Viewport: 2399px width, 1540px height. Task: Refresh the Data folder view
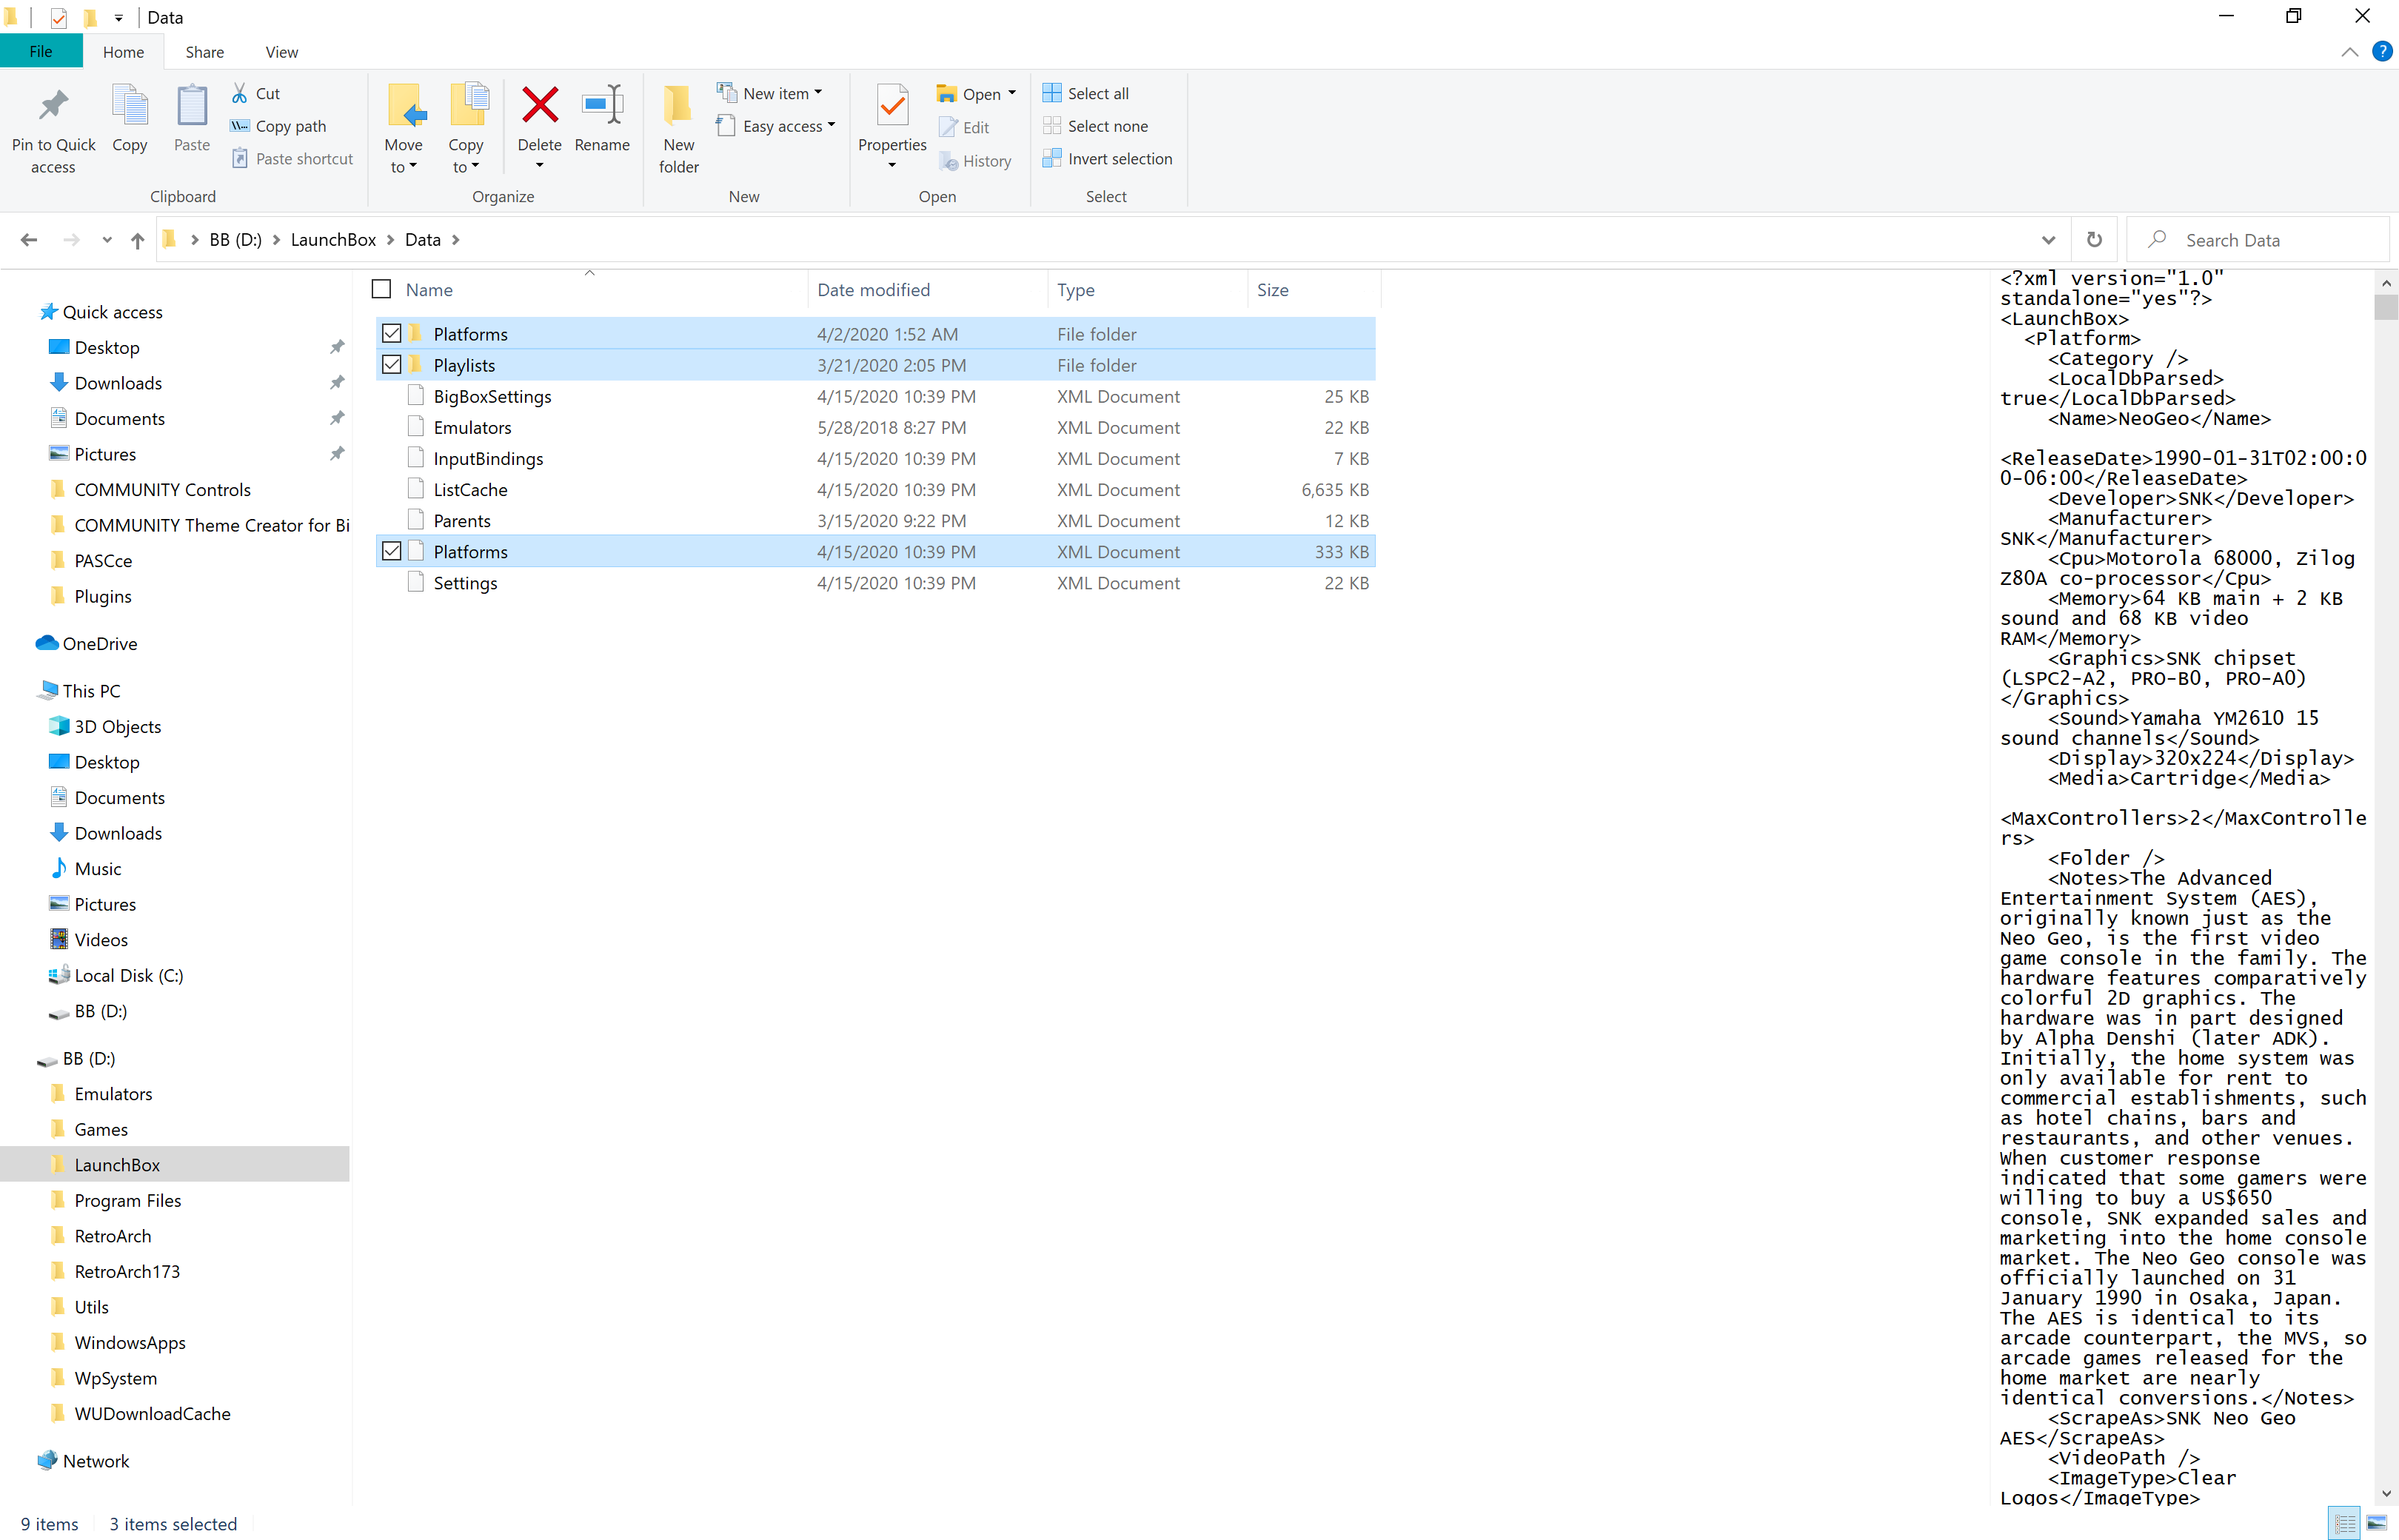pos(2094,240)
